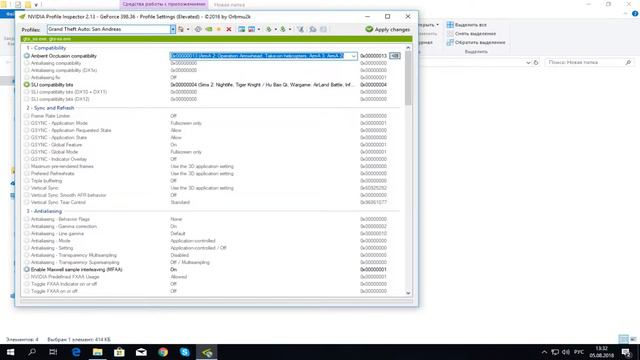Select the Triple buffering row
The image size is (640, 360).
click(211, 180)
